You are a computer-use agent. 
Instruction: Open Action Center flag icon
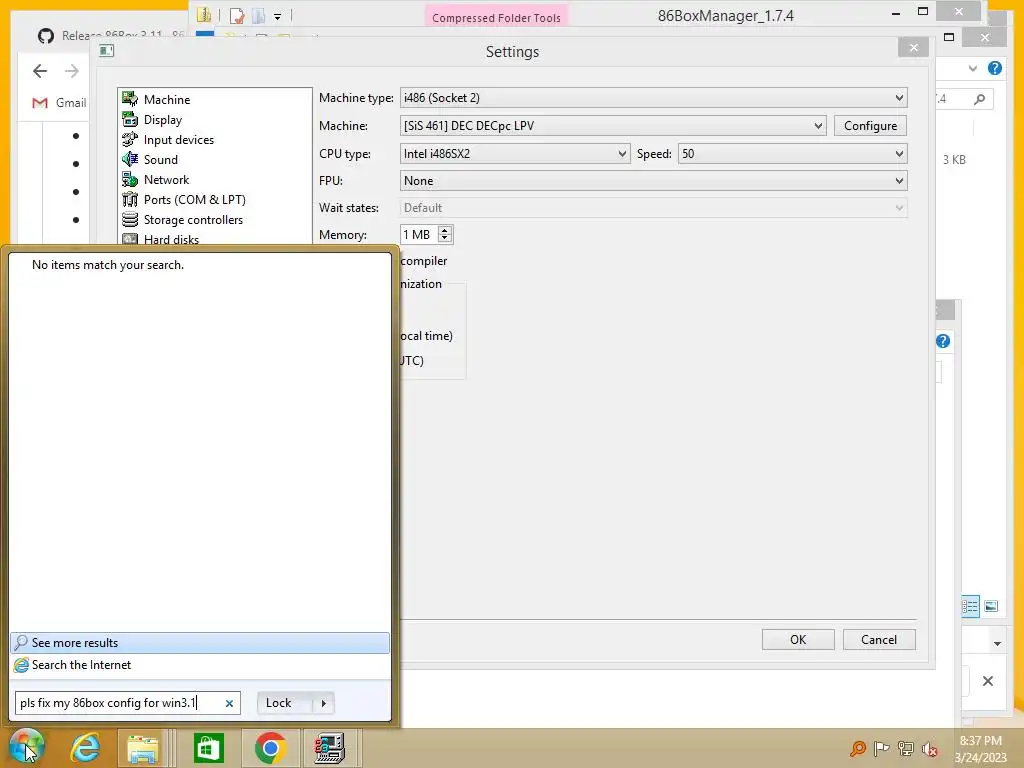tap(882, 748)
